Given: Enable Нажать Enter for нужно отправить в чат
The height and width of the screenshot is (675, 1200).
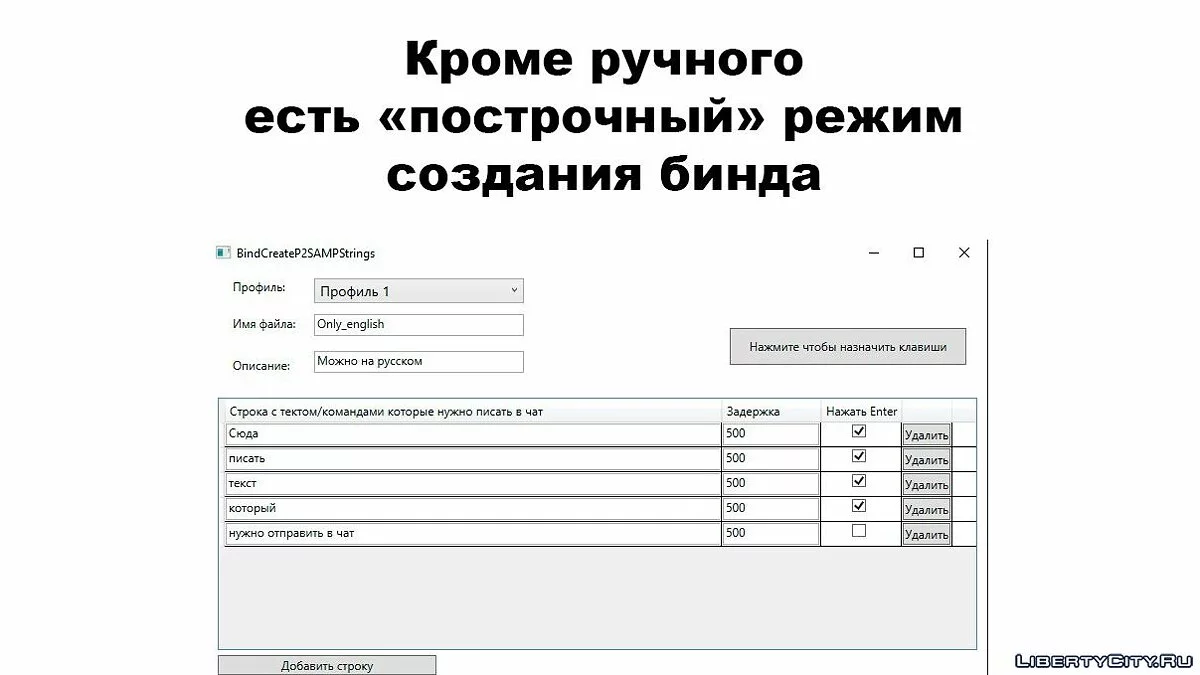Looking at the screenshot, I should pyautogui.click(x=858, y=532).
